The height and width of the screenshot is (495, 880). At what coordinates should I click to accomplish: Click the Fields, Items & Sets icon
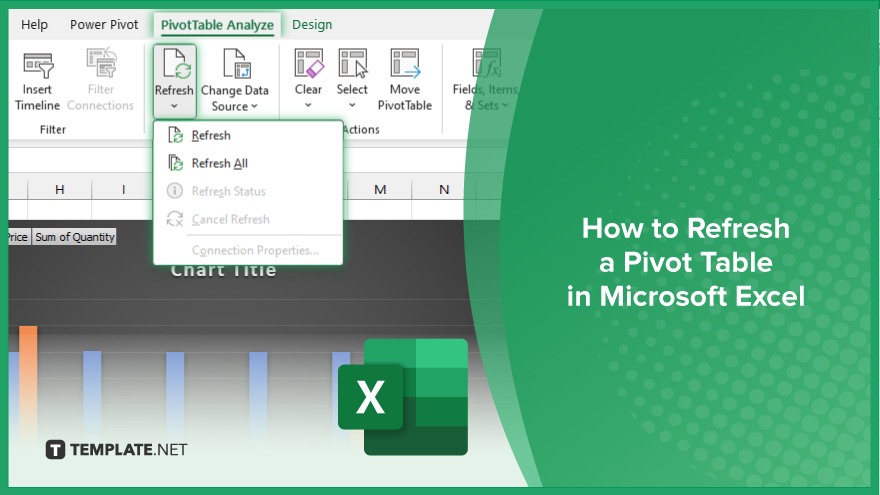487,63
